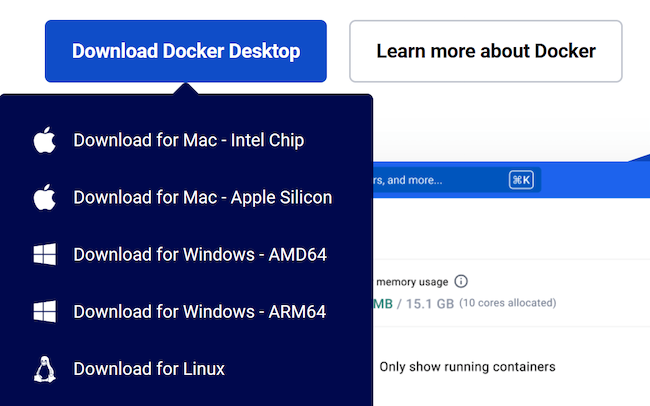Click the Apple icon beside Apple Silicon
The width and height of the screenshot is (650, 406).
point(44,197)
